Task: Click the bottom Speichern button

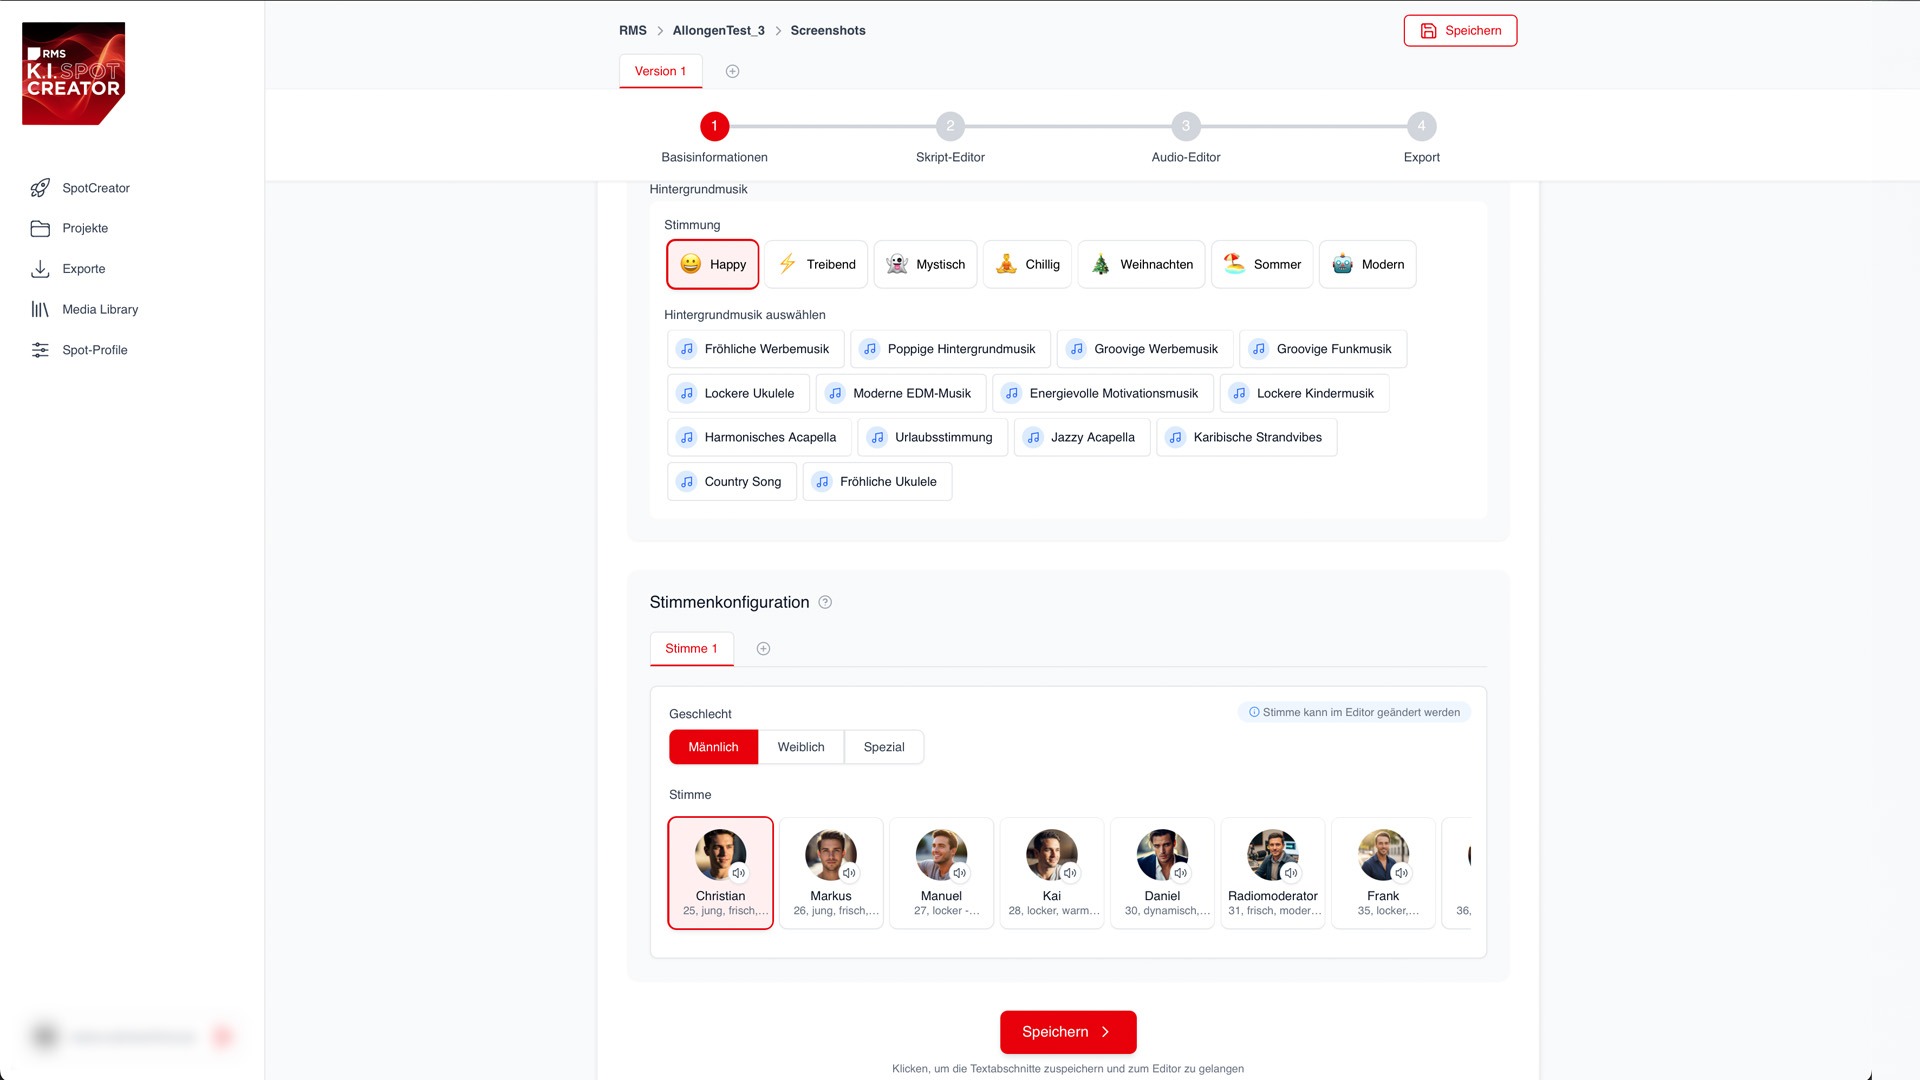Action: pyautogui.click(x=1067, y=1031)
